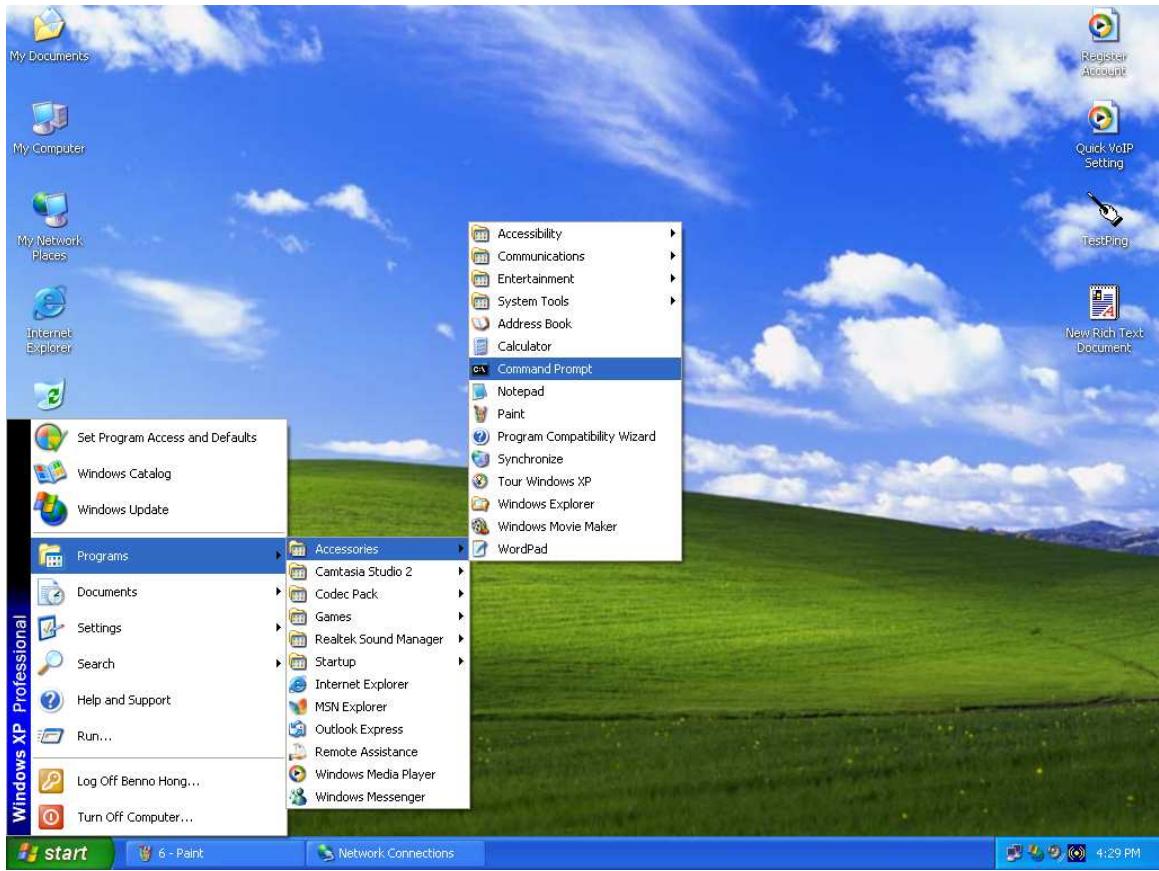The image size is (1159, 871).
Task: Click the Help and Support icon
Action: point(50,699)
